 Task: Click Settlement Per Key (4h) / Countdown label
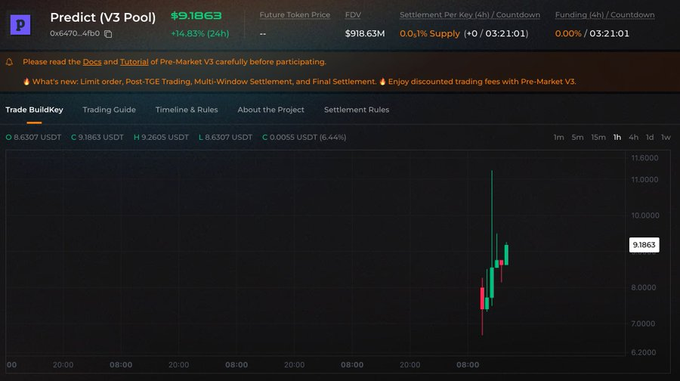[470, 15]
